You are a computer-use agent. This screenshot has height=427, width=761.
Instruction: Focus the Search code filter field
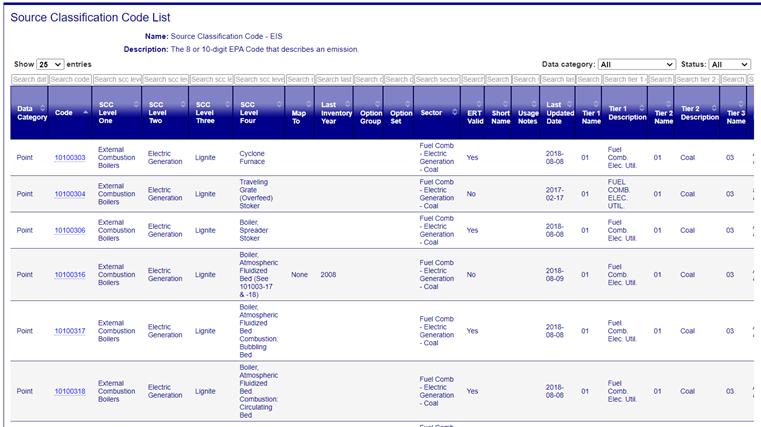[x=70, y=79]
